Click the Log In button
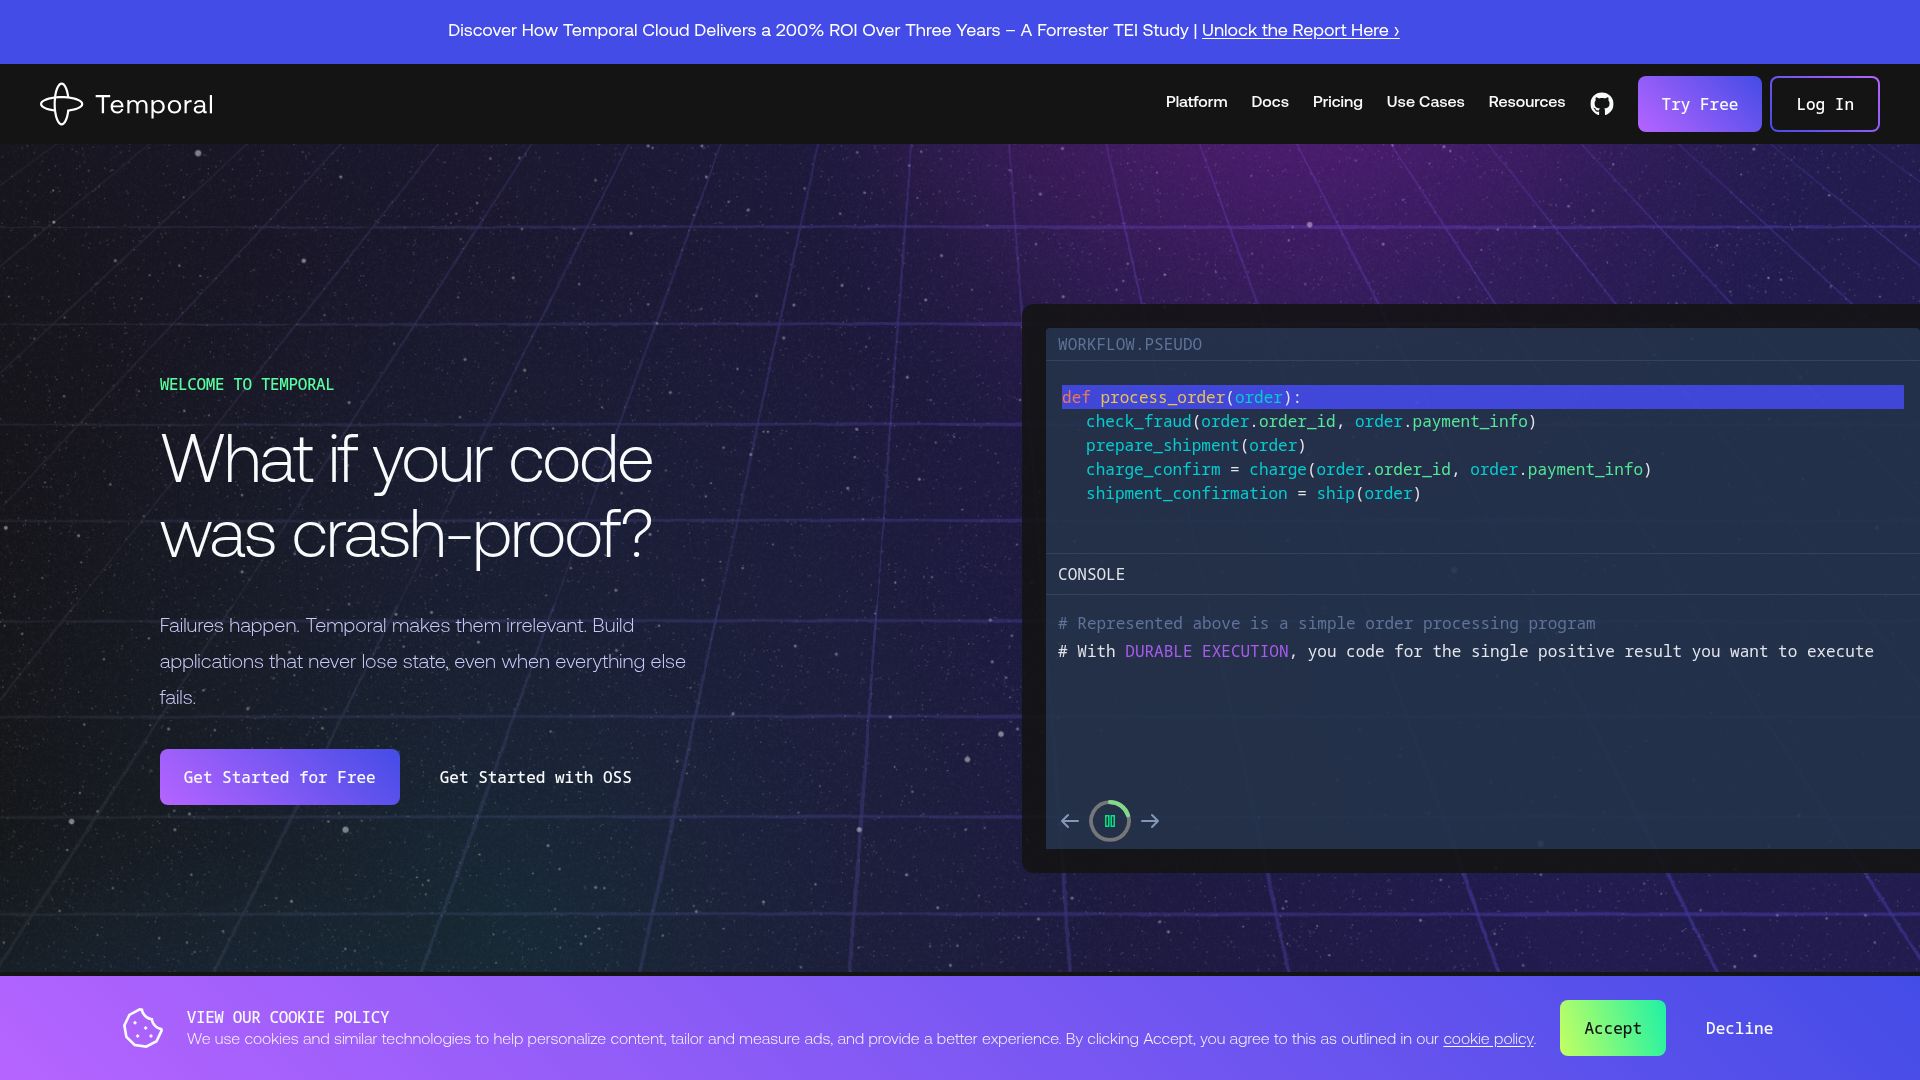The image size is (1920, 1080). point(1824,104)
